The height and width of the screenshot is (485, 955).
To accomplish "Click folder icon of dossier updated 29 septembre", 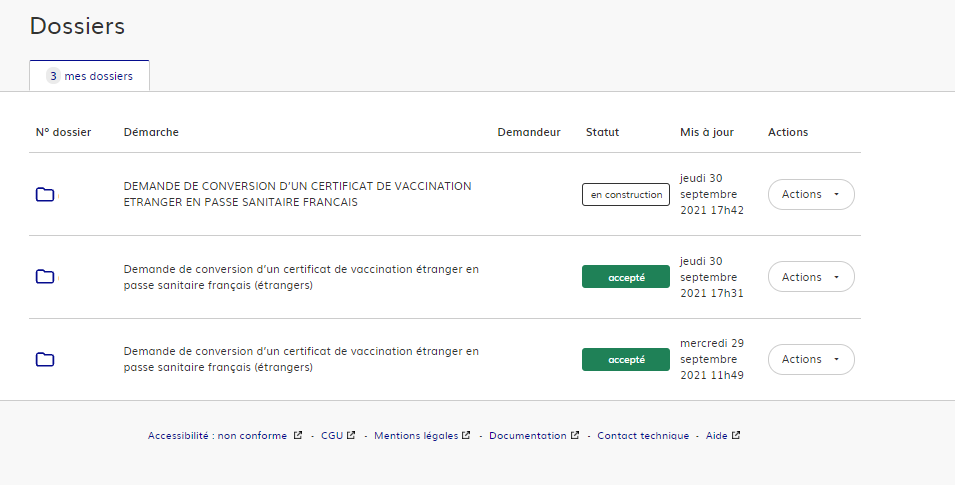I will coord(45,360).
